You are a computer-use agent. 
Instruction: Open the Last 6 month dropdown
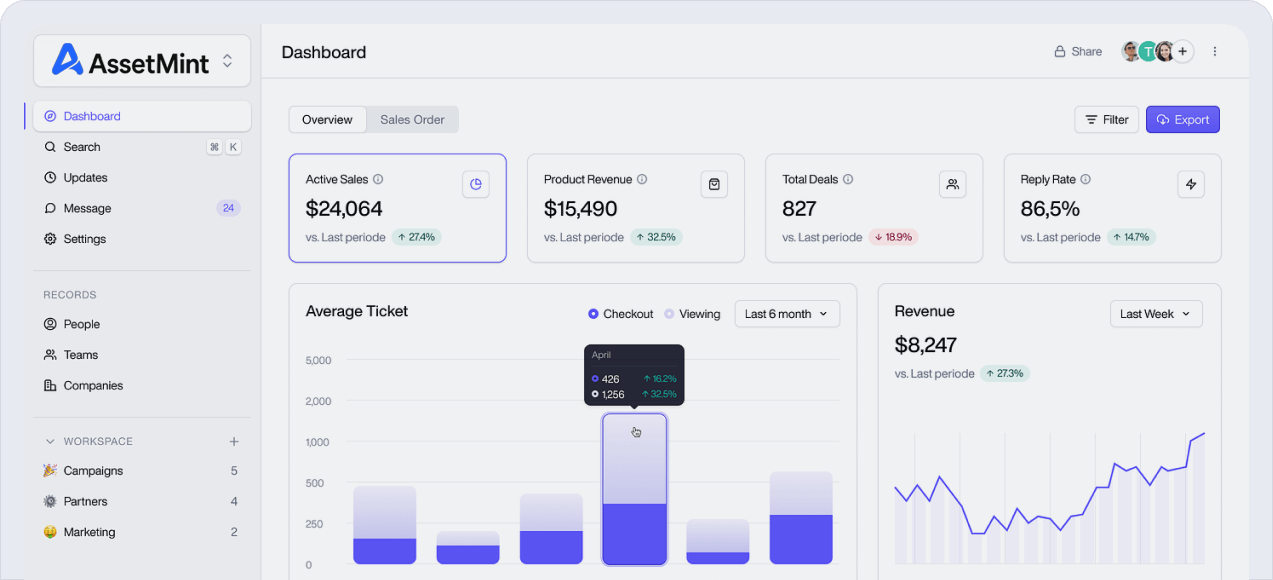click(x=787, y=314)
